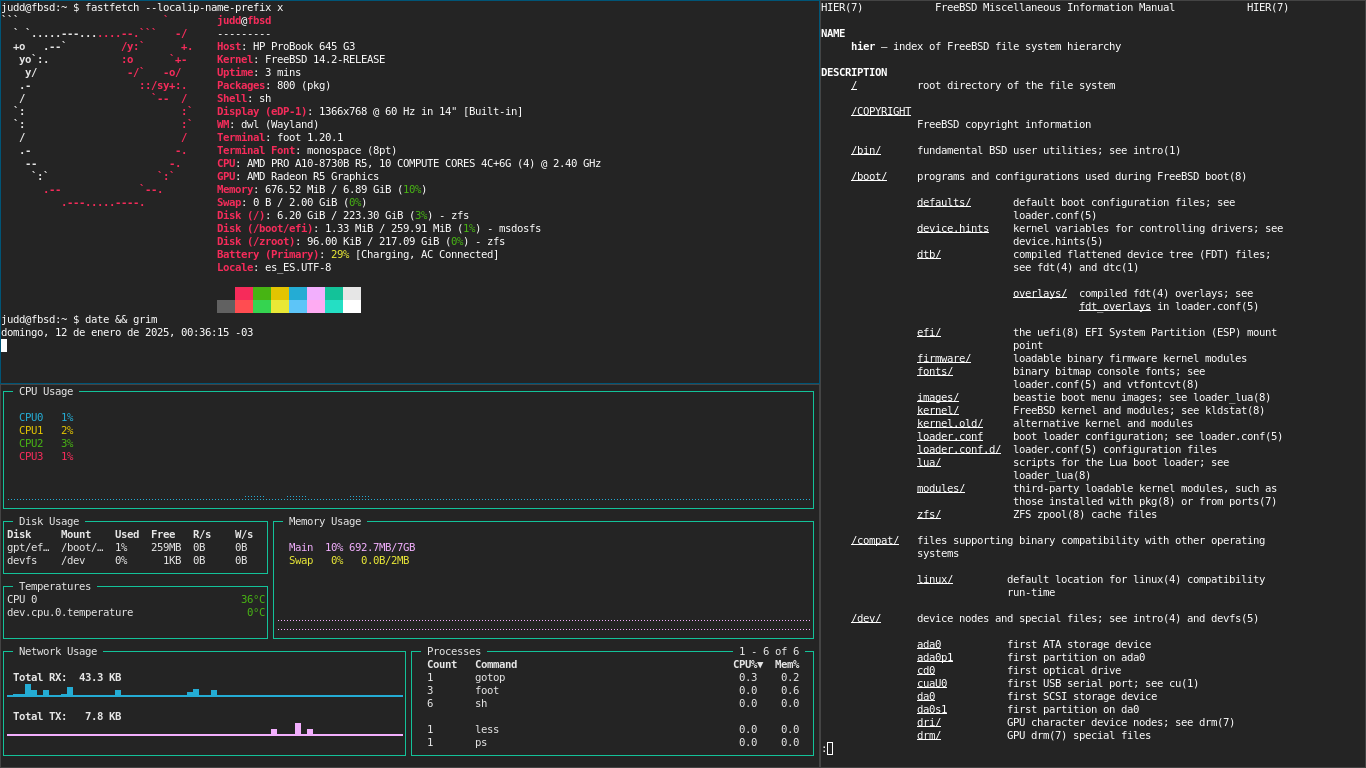The image size is (1366, 768).
Task: Click the overlays/ entry in the man page
Action: click(x=1040, y=293)
